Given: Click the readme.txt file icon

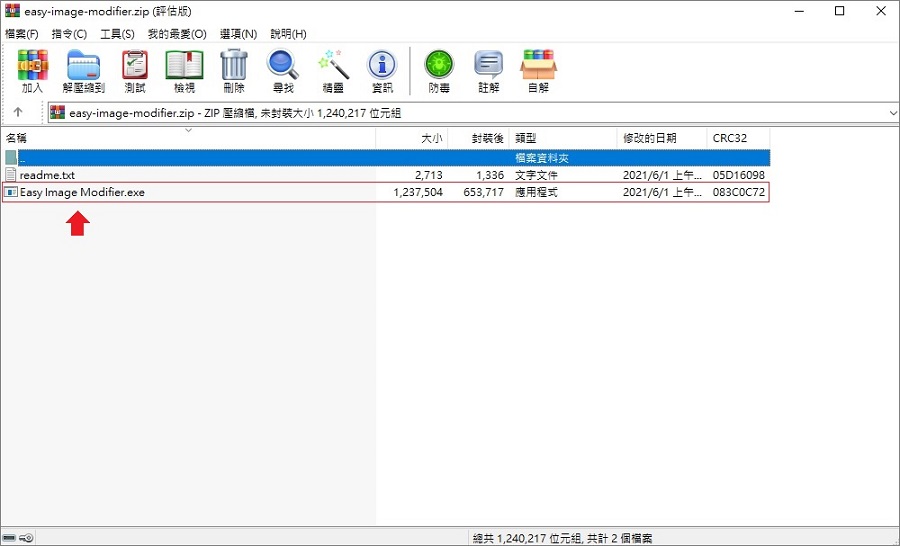Looking at the screenshot, I should click(x=10, y=175).
